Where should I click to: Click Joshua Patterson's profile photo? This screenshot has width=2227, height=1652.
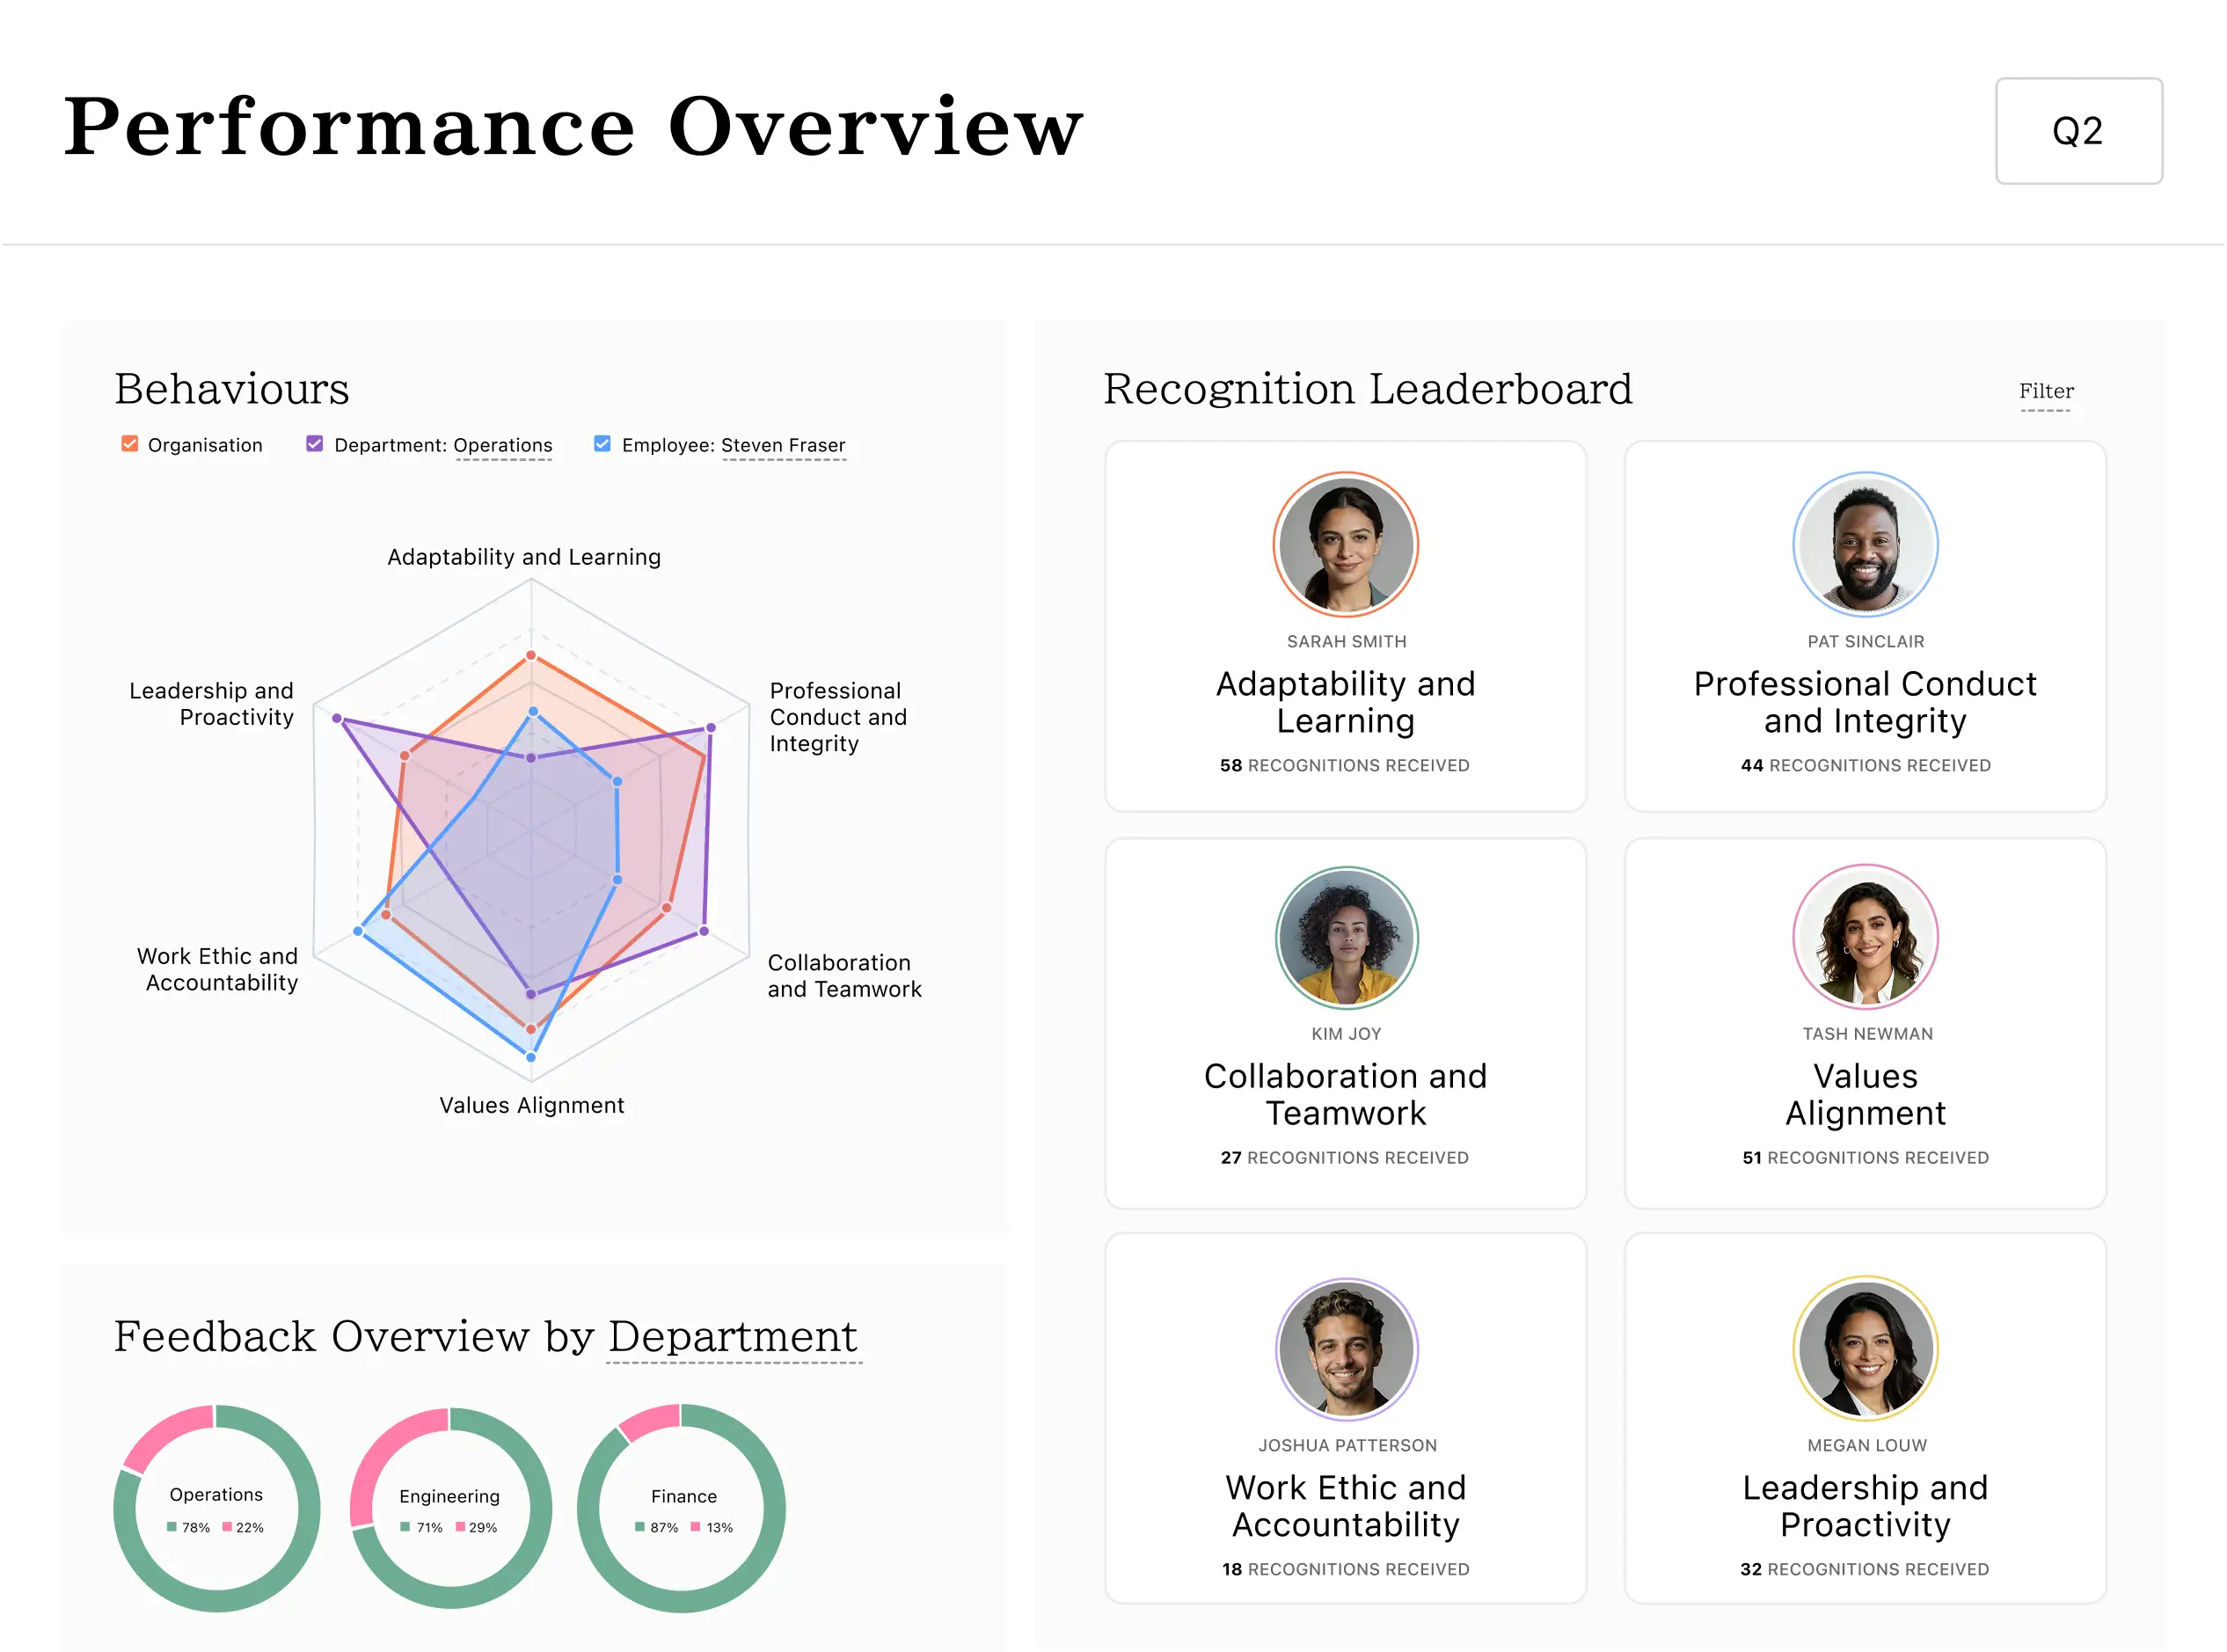pos(1346,1348)
